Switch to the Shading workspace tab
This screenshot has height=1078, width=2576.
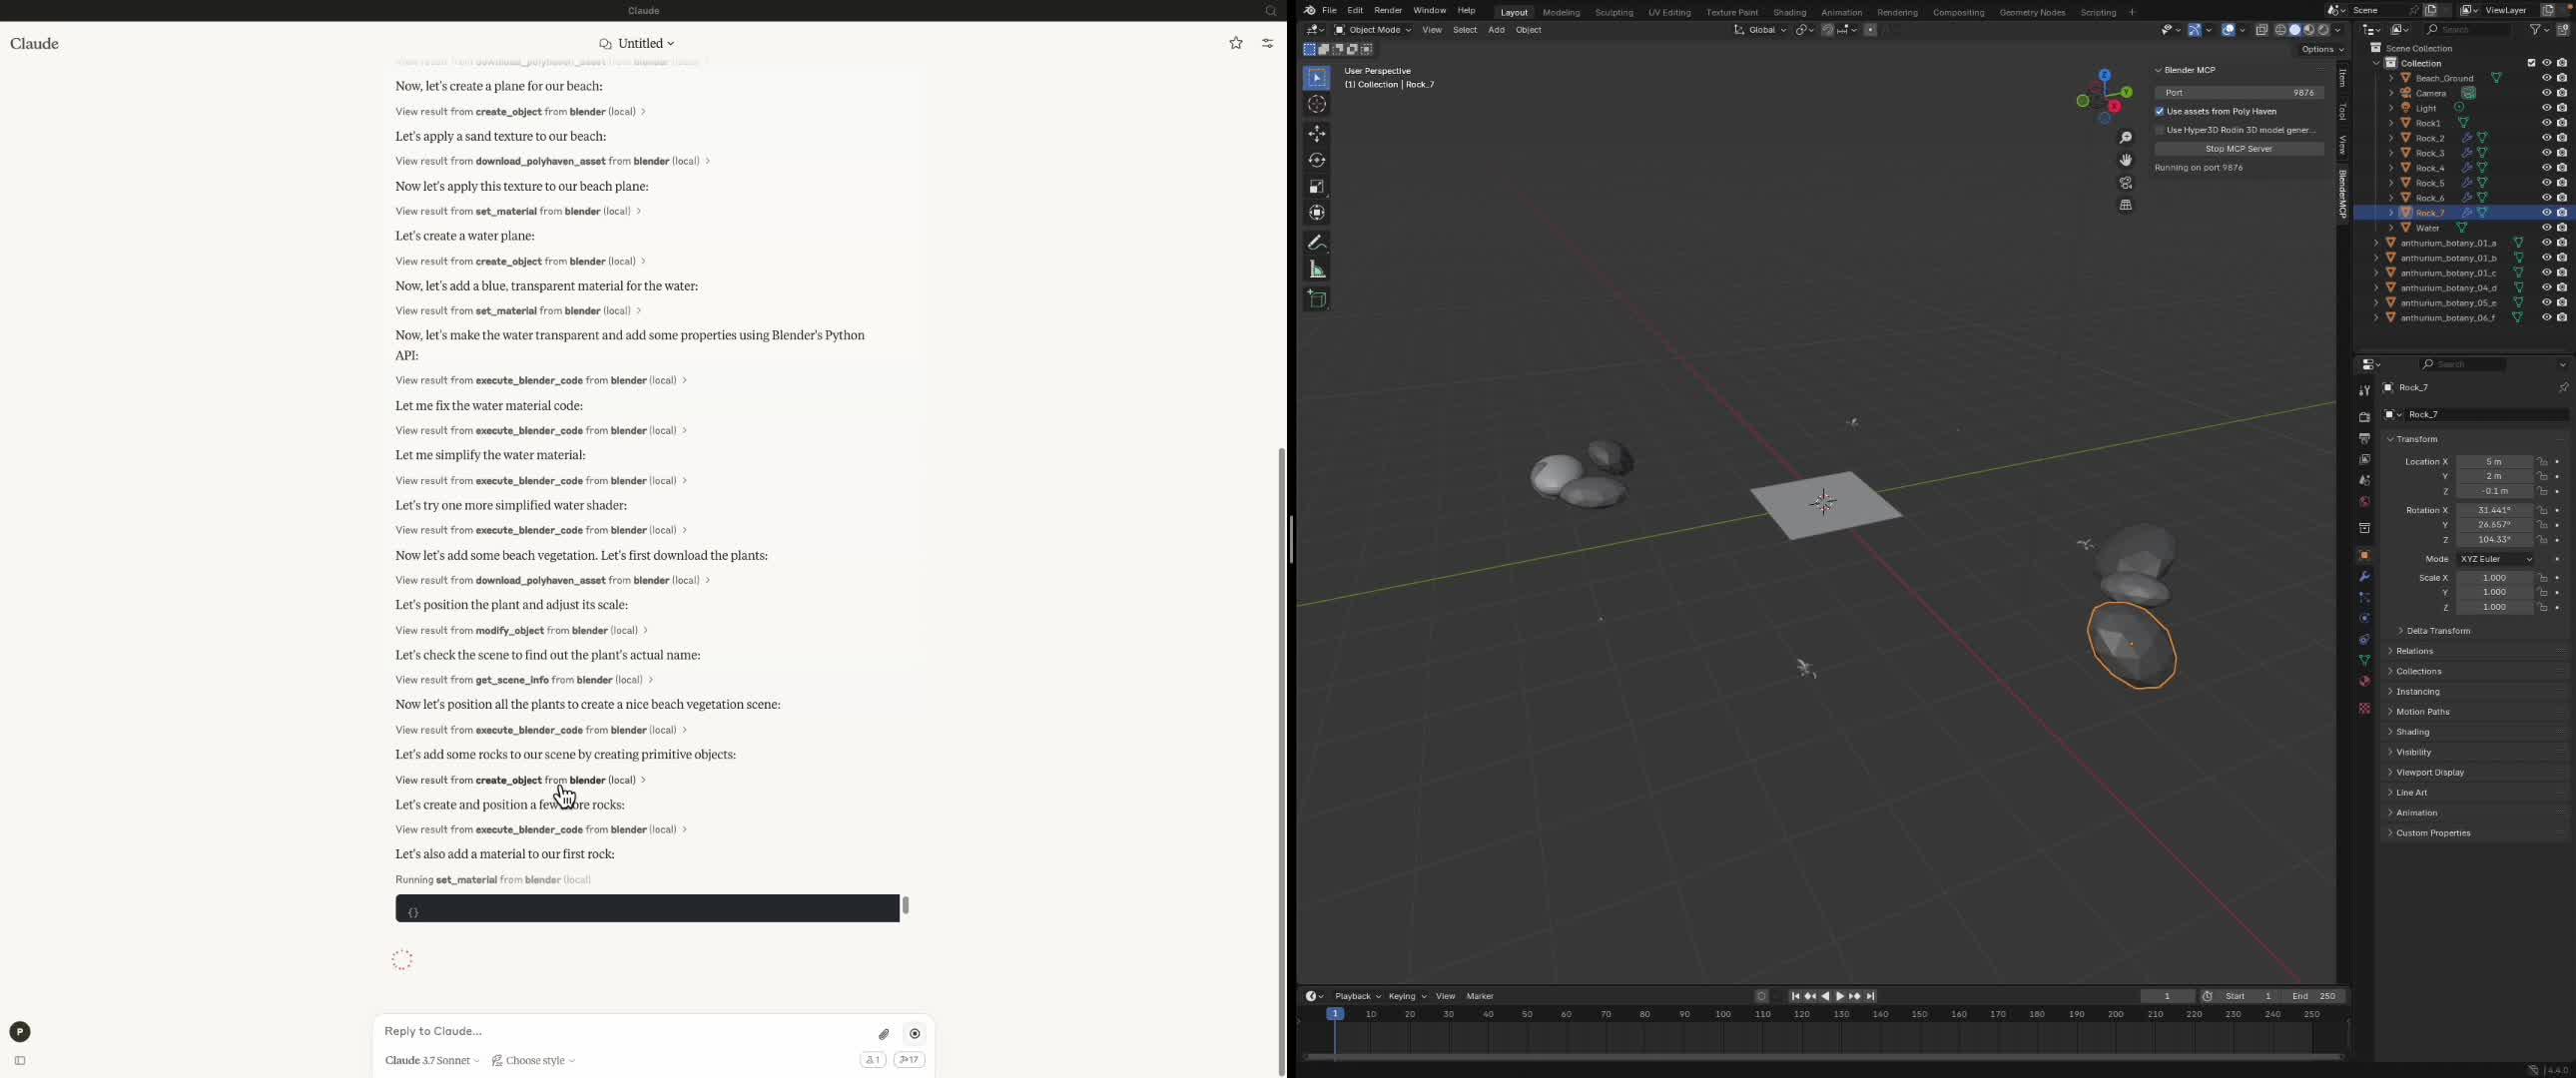click(1789, 12)
